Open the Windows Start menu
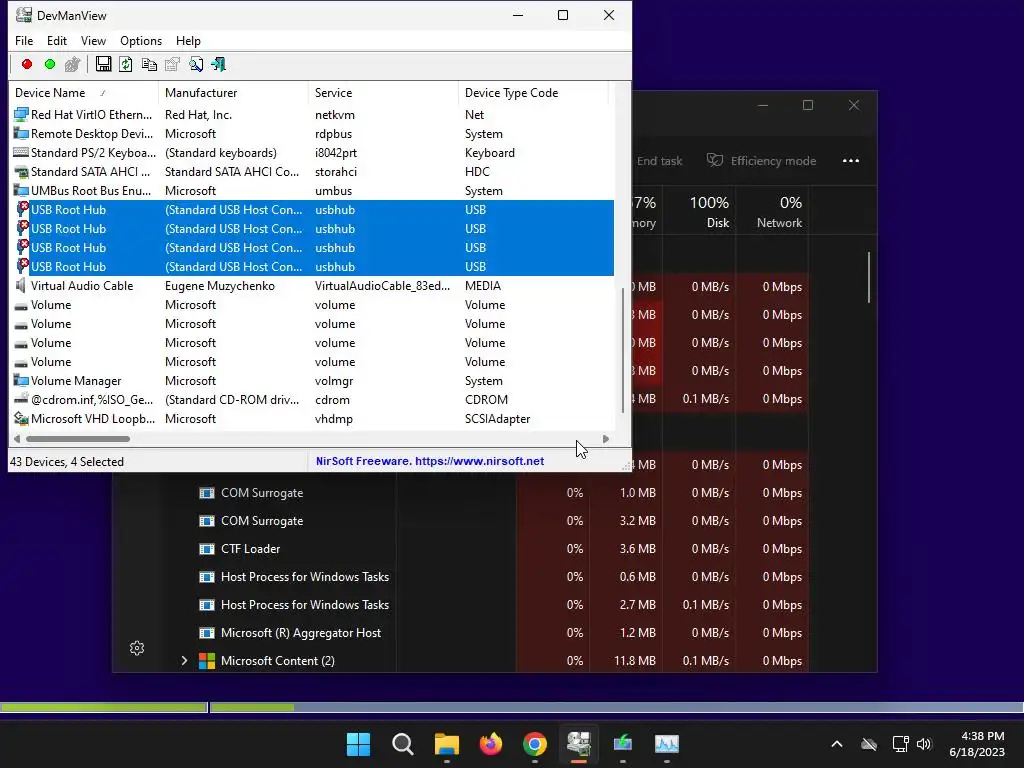The image size is (1024, 768). pos(358,744)
